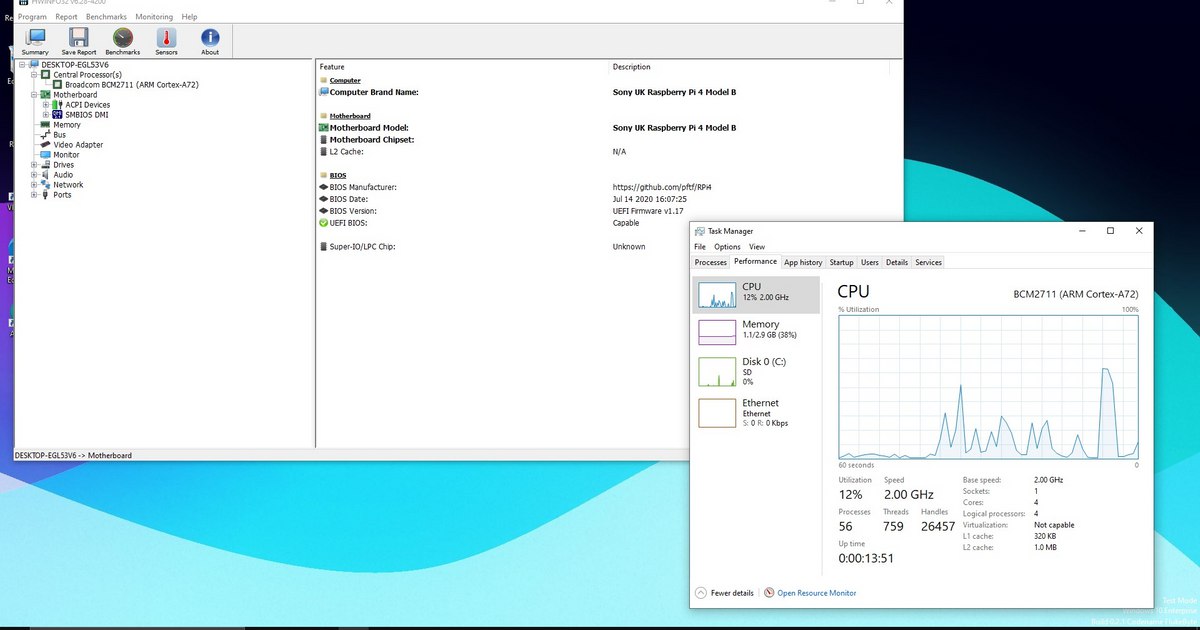Screen dimensions: 1200x630
Task: Click status bar text 'DESKTOP-EGL53V6 -> Motherboard'
Action: (73, 455)
